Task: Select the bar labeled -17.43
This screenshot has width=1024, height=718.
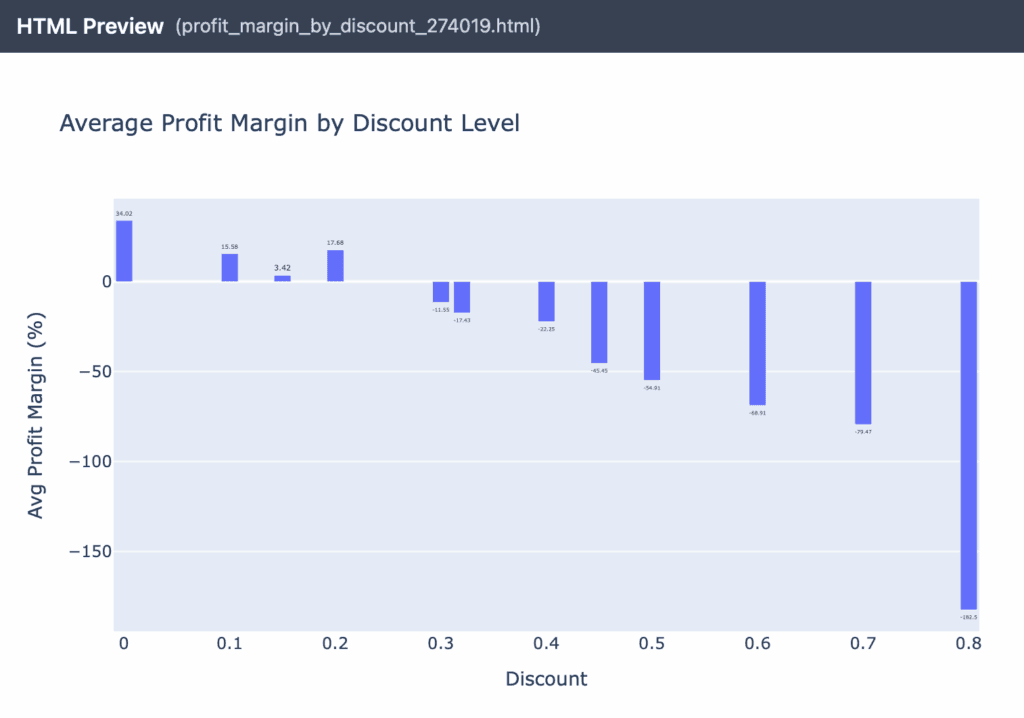Action: [462, 297]
